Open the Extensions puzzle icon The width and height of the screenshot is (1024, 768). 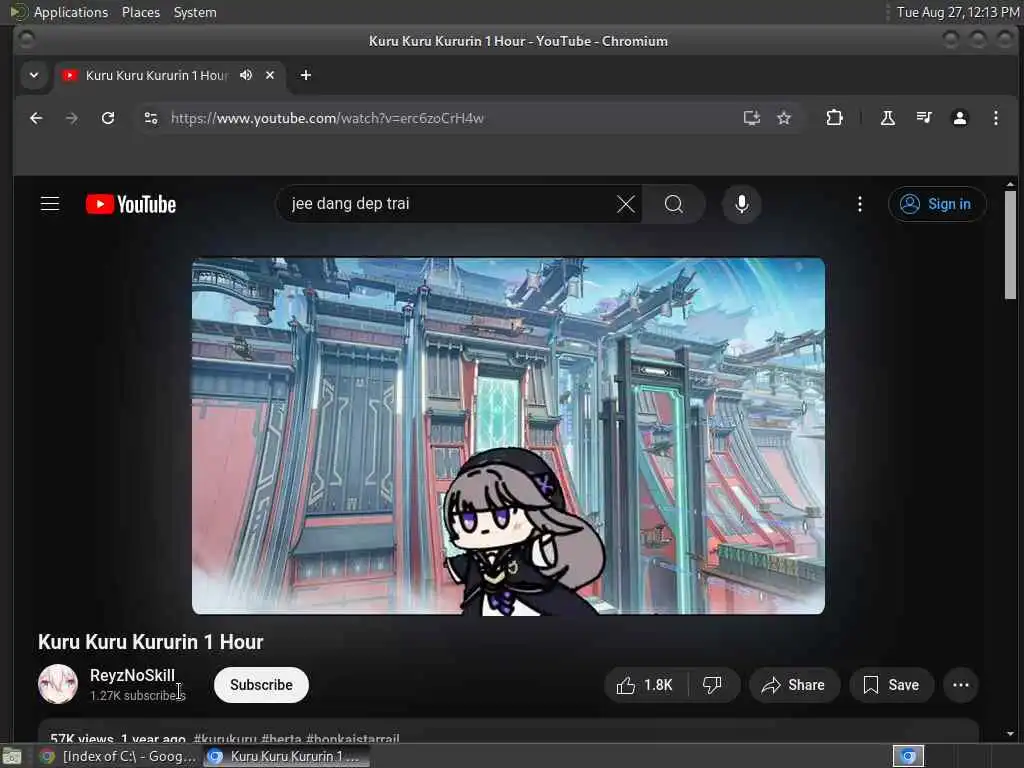pyautogui.click(x=834, y=118)
